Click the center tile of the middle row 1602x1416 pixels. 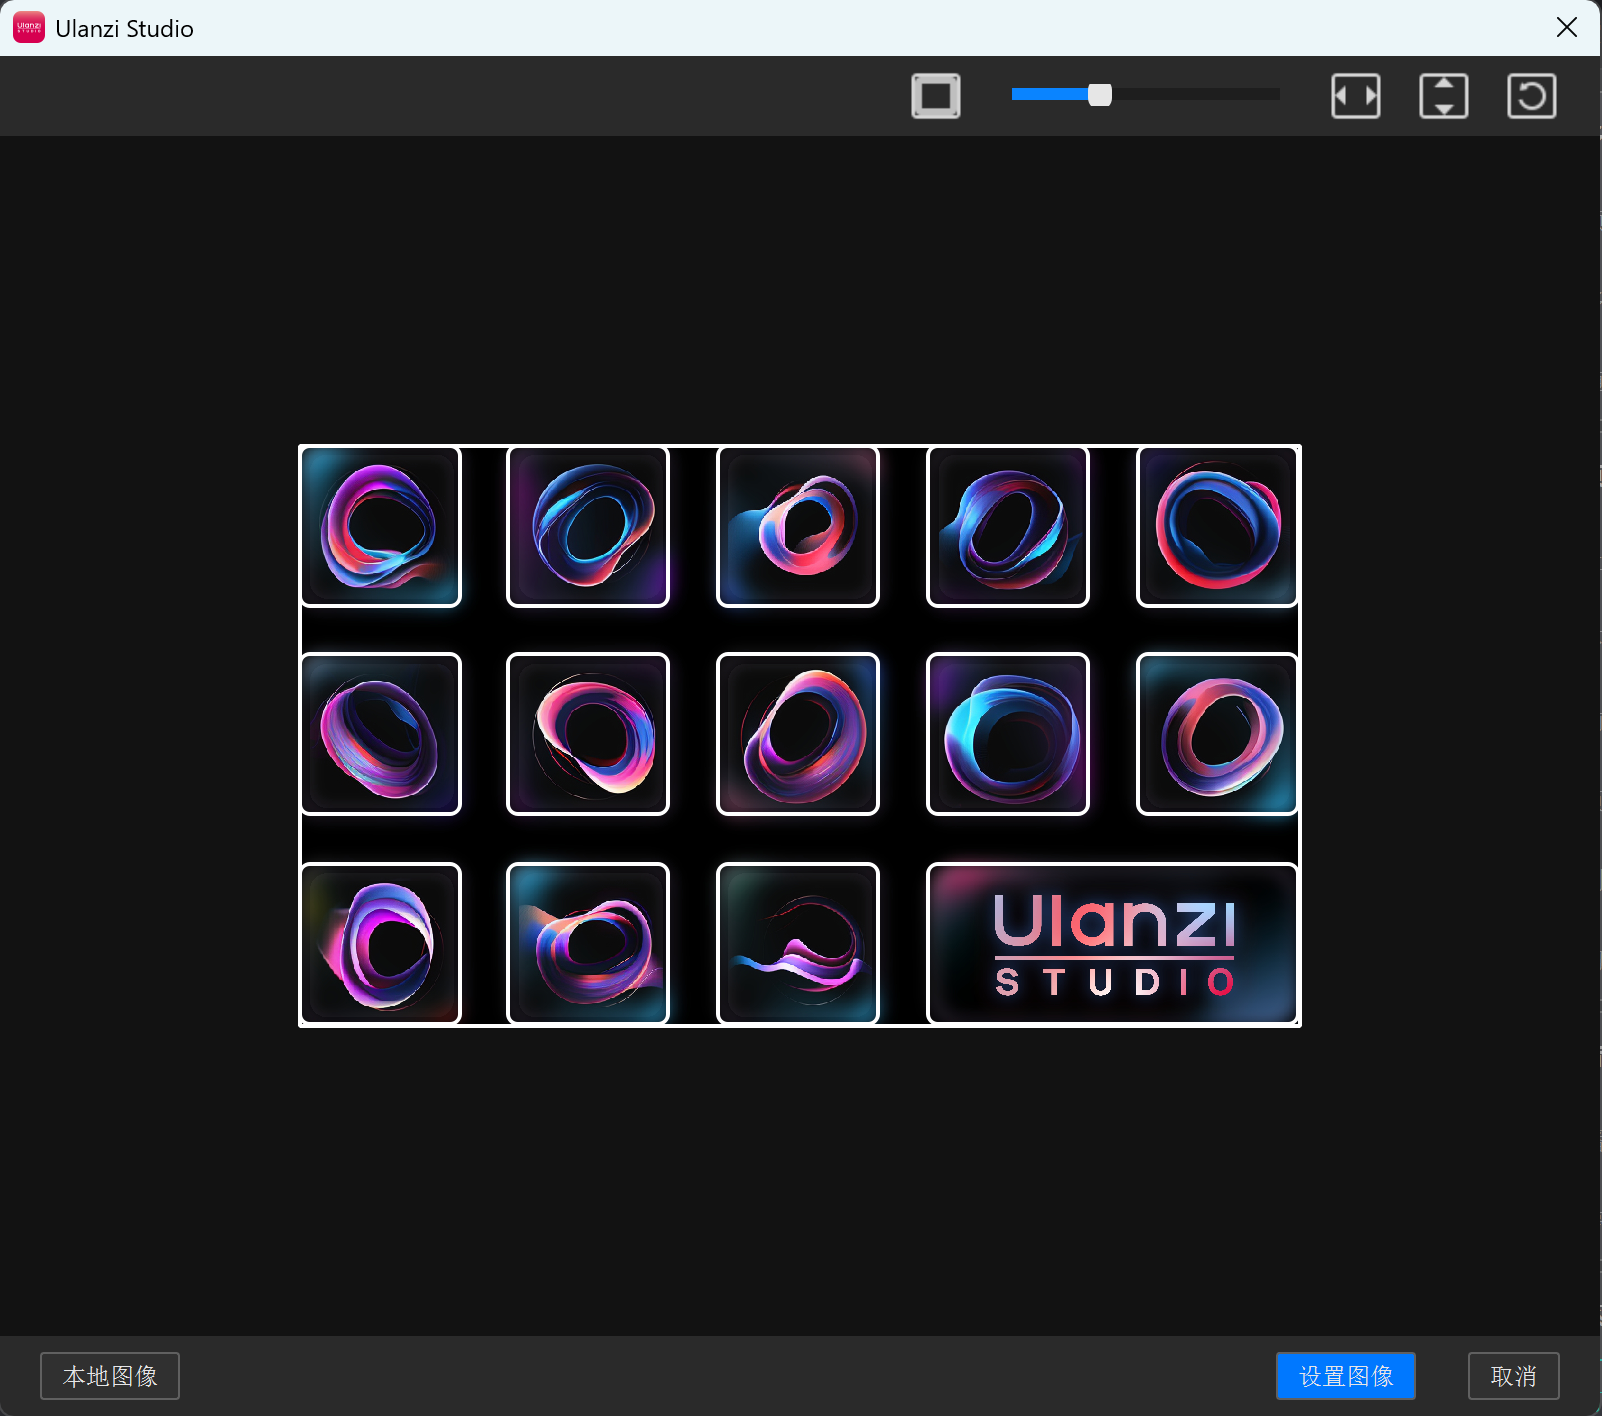[x=798, y=734]
